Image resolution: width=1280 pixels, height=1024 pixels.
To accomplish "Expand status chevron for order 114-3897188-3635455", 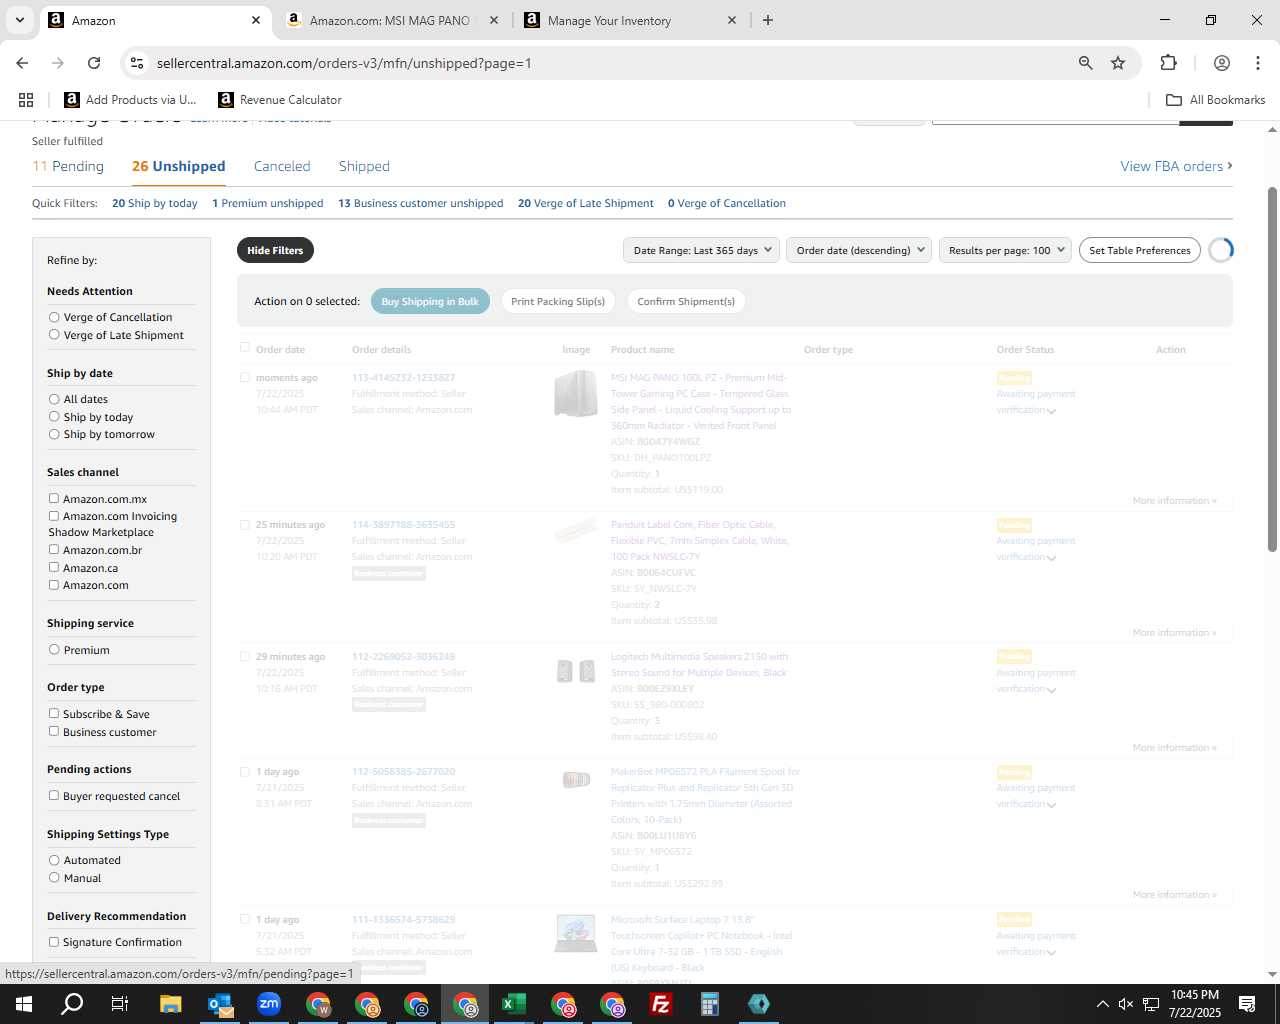I will pos(1051,558).
